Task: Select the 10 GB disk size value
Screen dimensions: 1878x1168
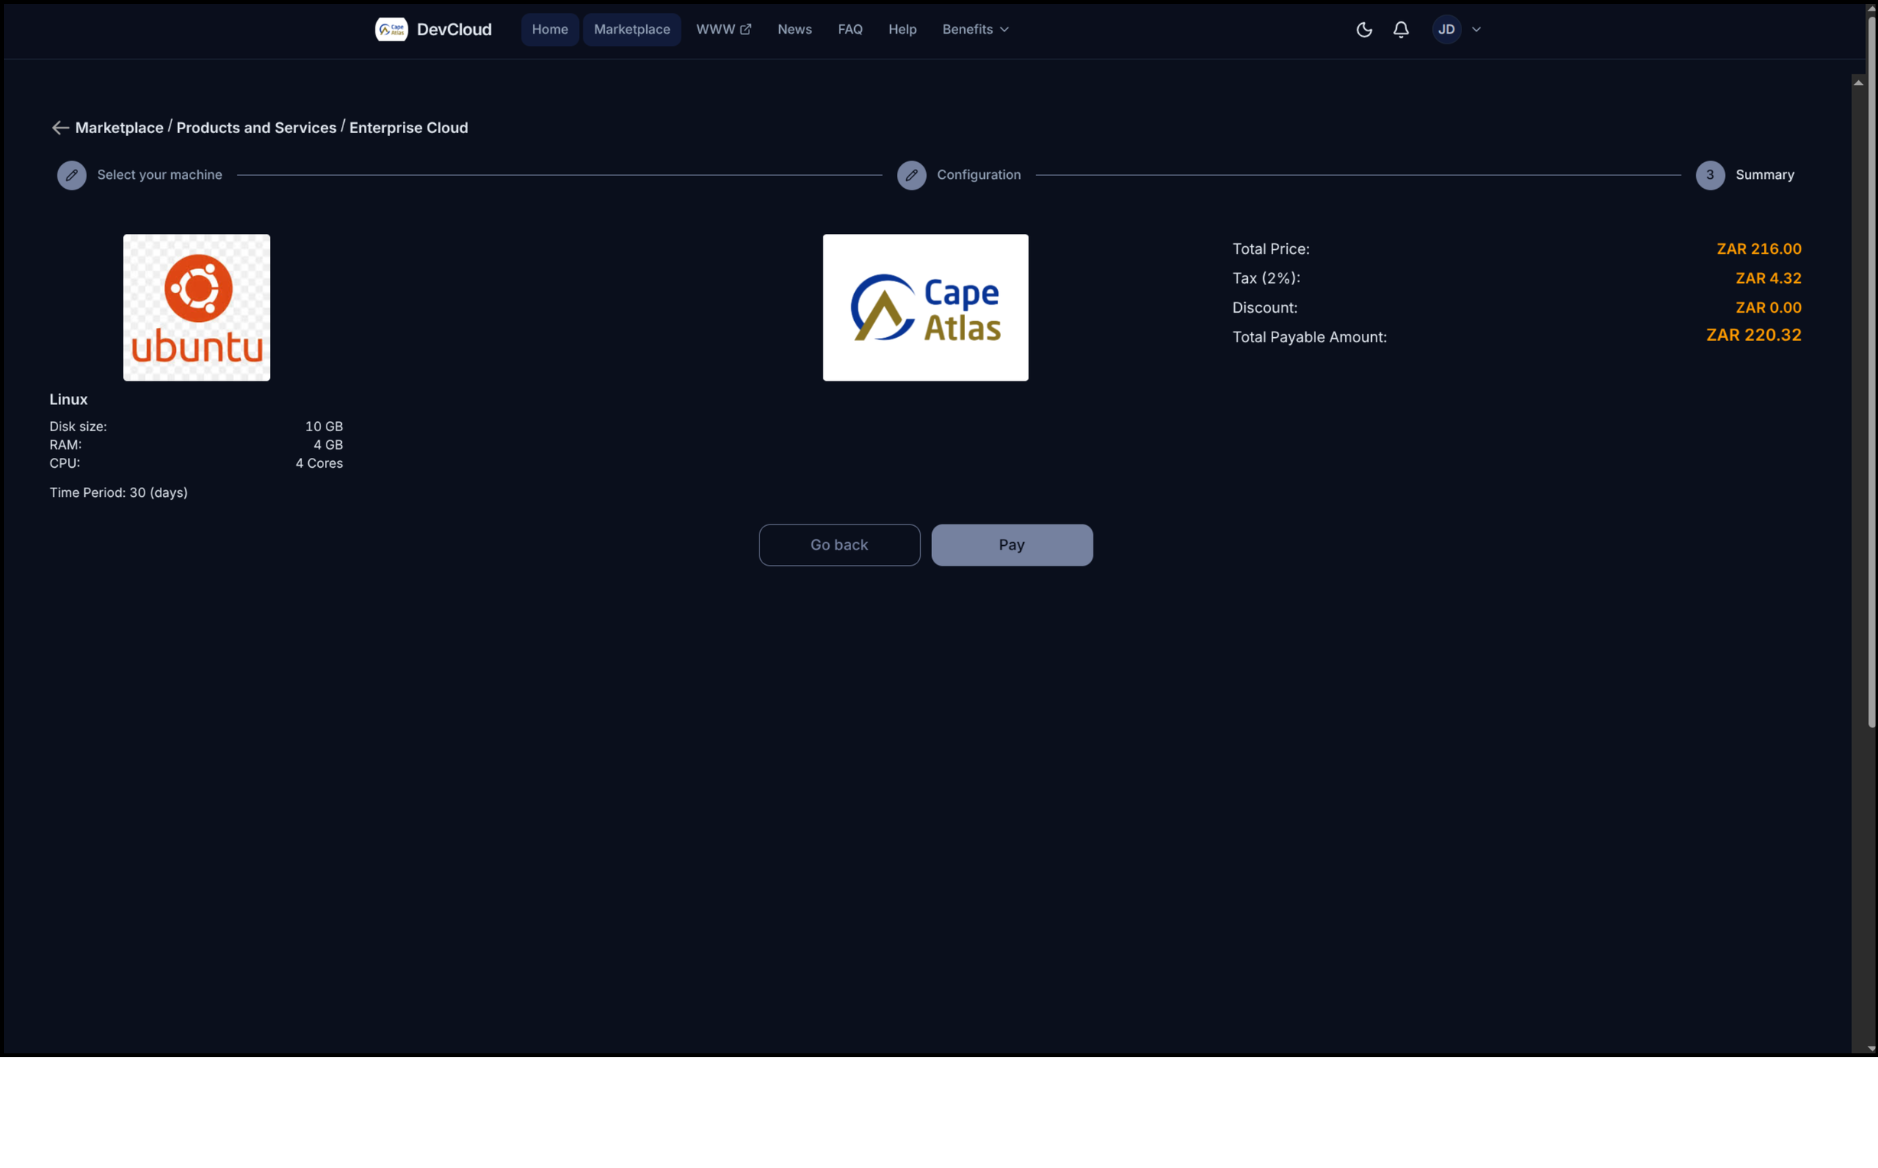Action: (324, 426)
